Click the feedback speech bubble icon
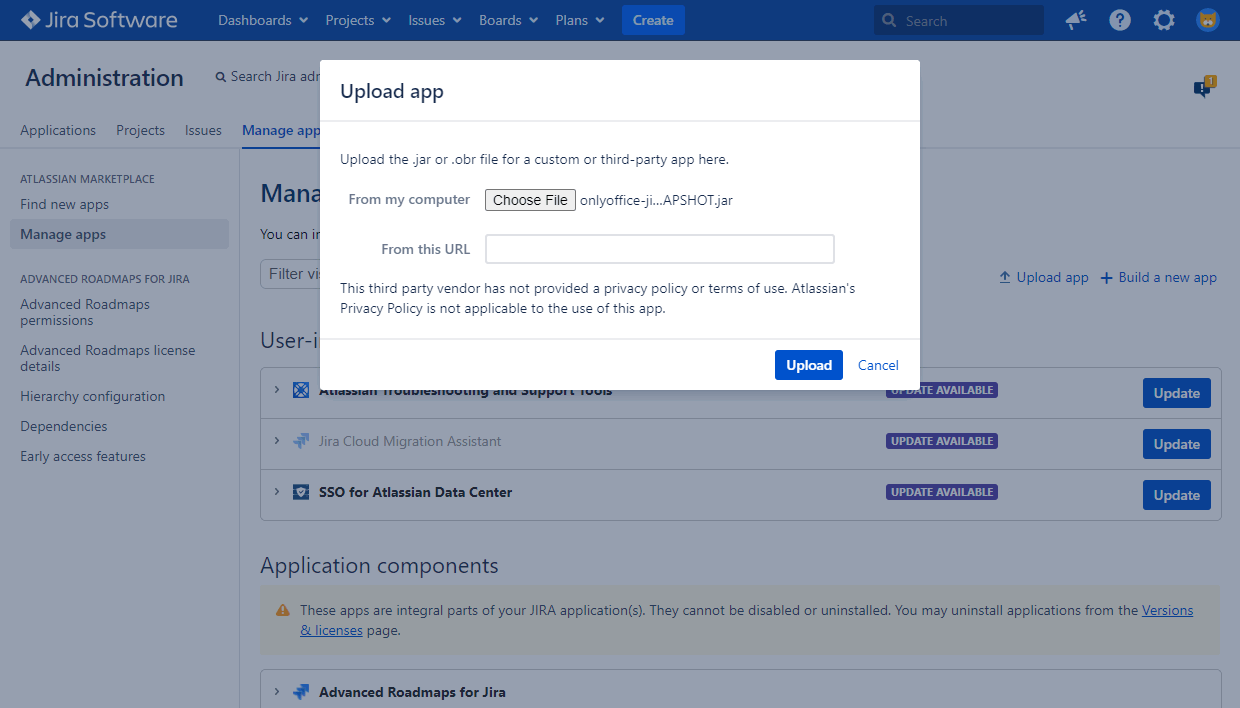Screen dimensions: 1240x708 click(x=1203, y=89)
